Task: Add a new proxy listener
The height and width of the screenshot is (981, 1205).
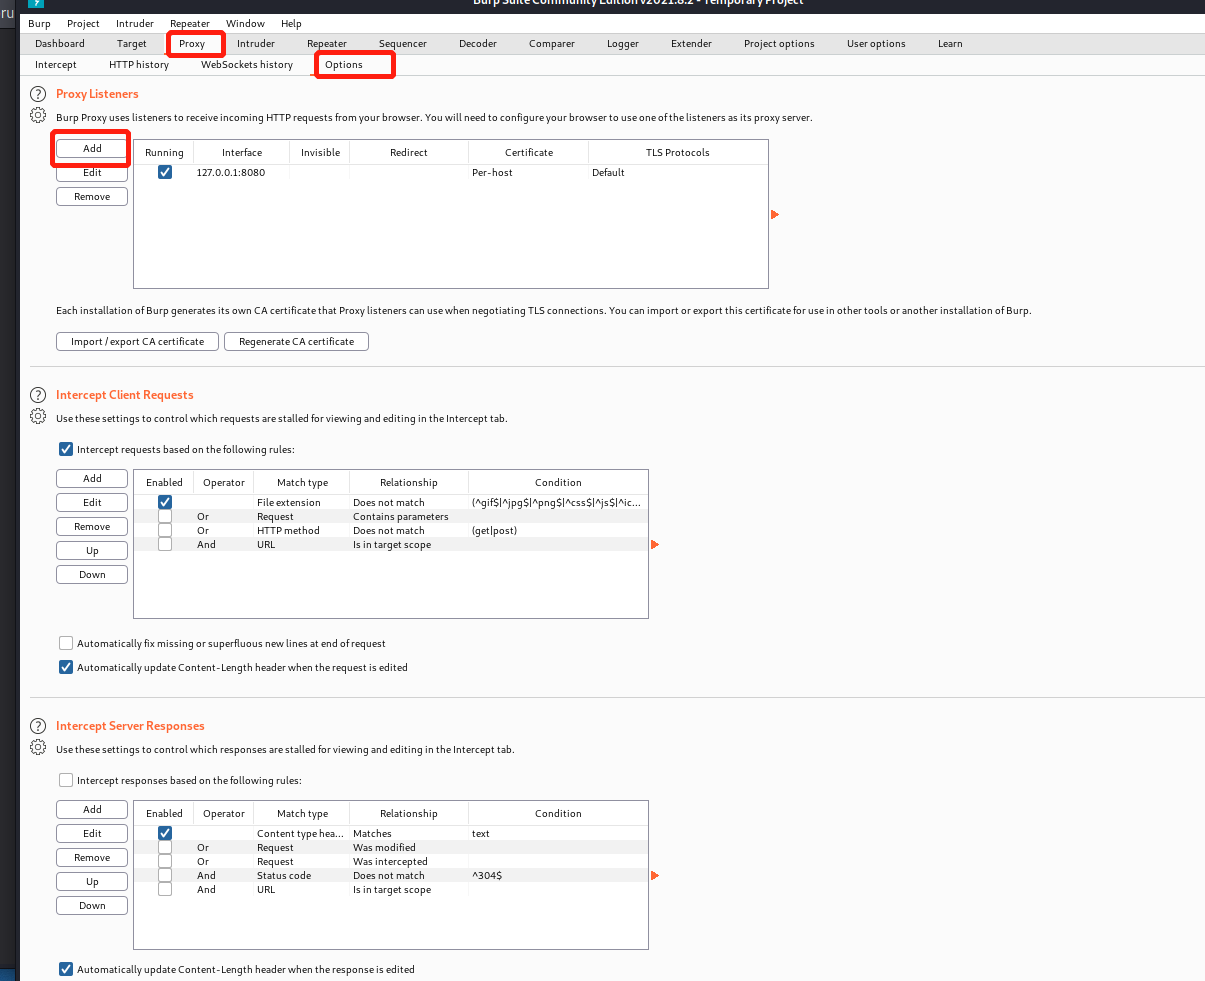Action: (x=92, y=148)
